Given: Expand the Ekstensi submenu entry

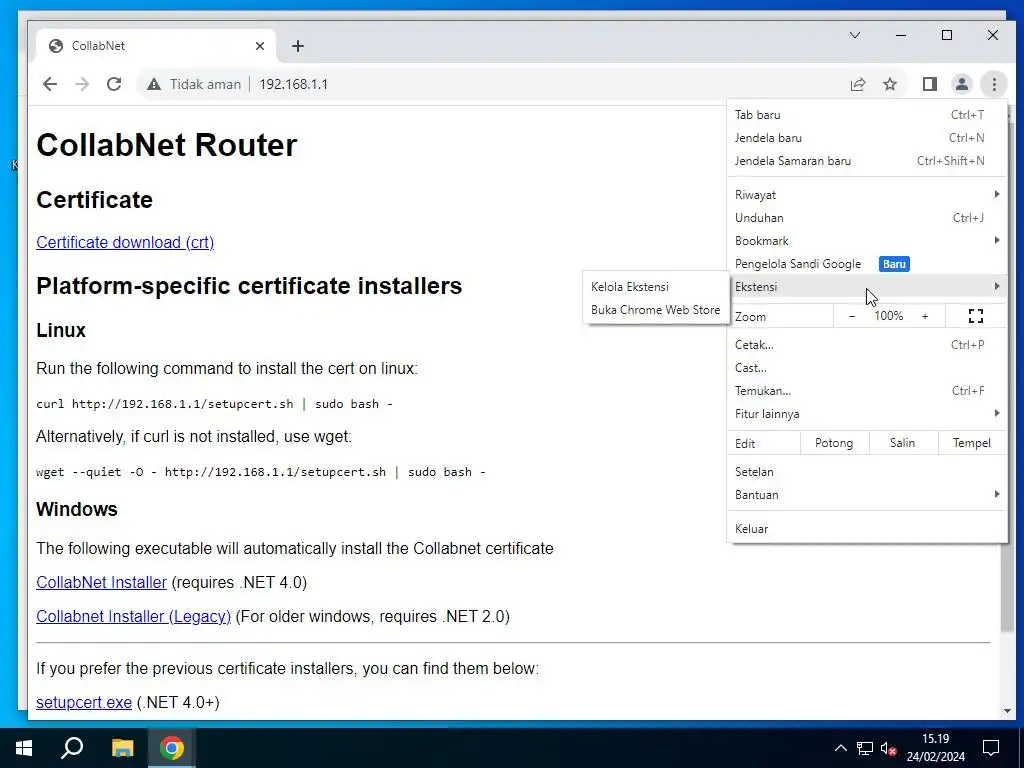Looking at the screenshot, I should tap(867, 287).
